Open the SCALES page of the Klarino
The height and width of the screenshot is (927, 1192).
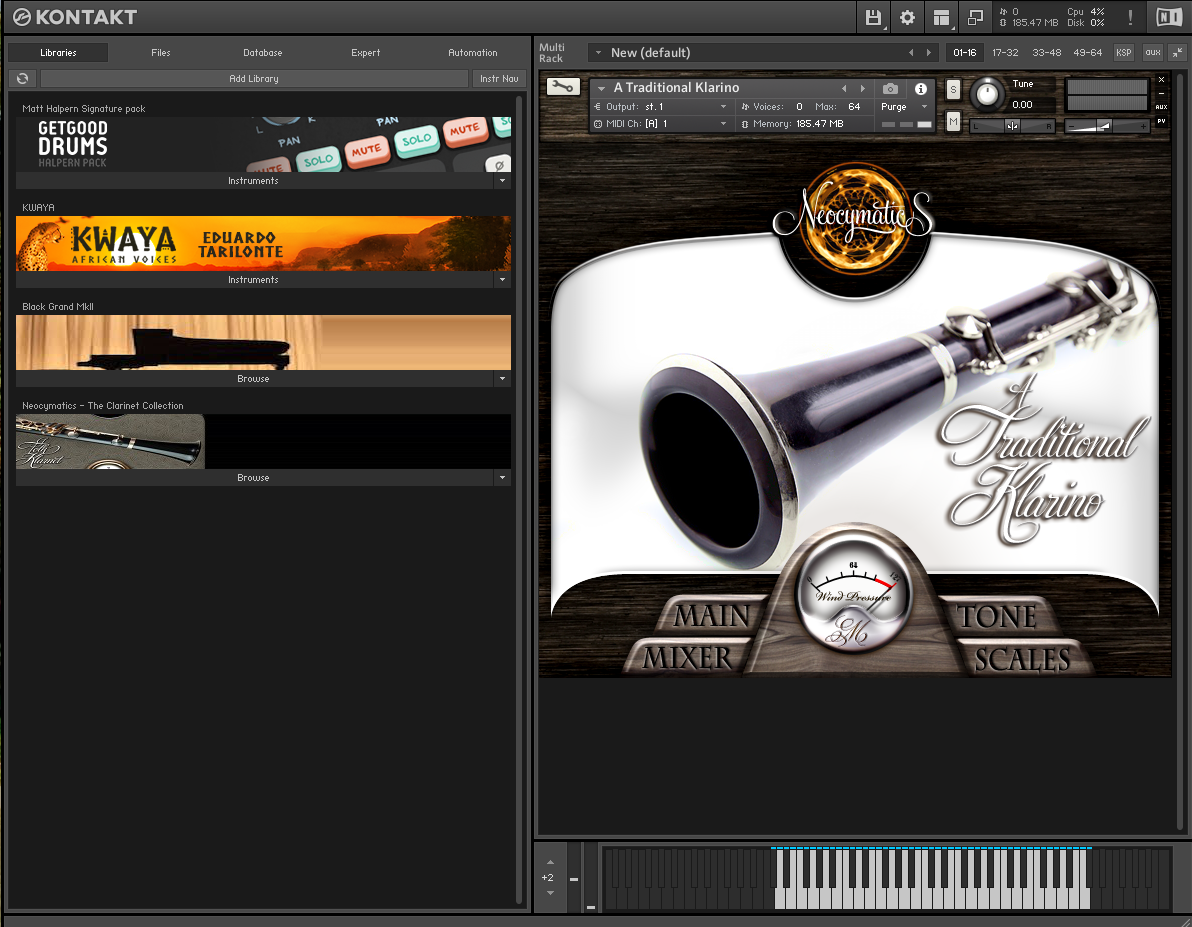tap(1022, 659)
